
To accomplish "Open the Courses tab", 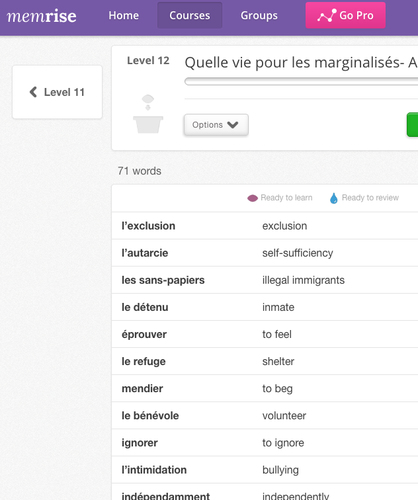I will (190, 15).
